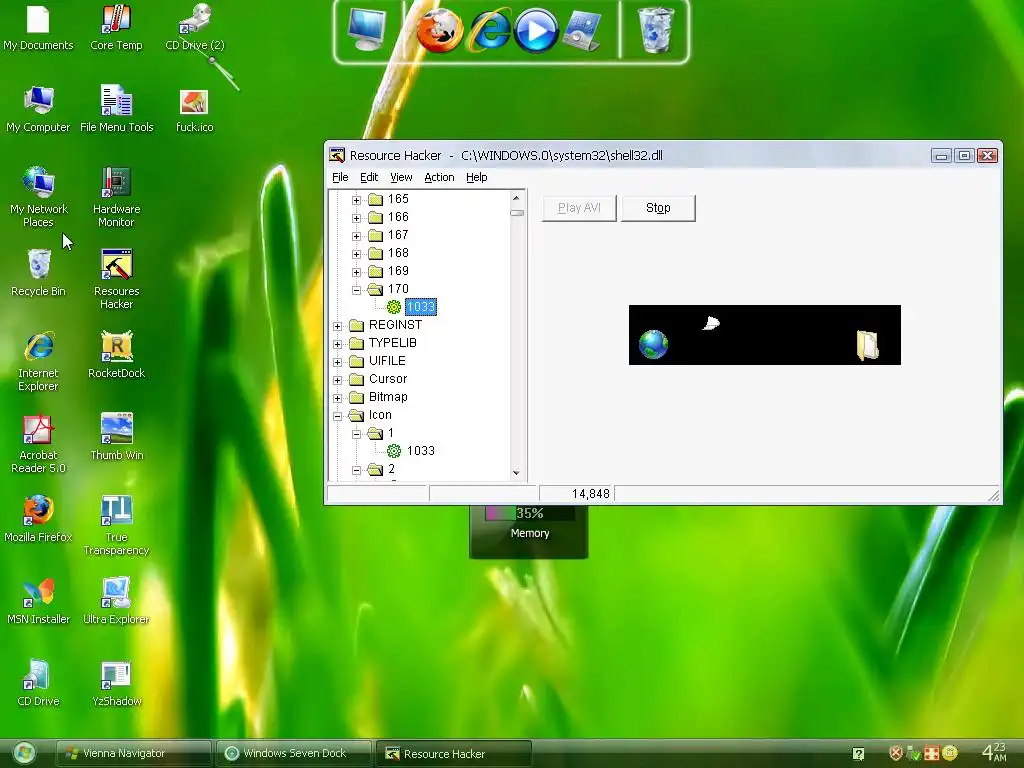1024x768 pixels.
Task: Select the fuck.ico desktop file
Action: point(195,110)
